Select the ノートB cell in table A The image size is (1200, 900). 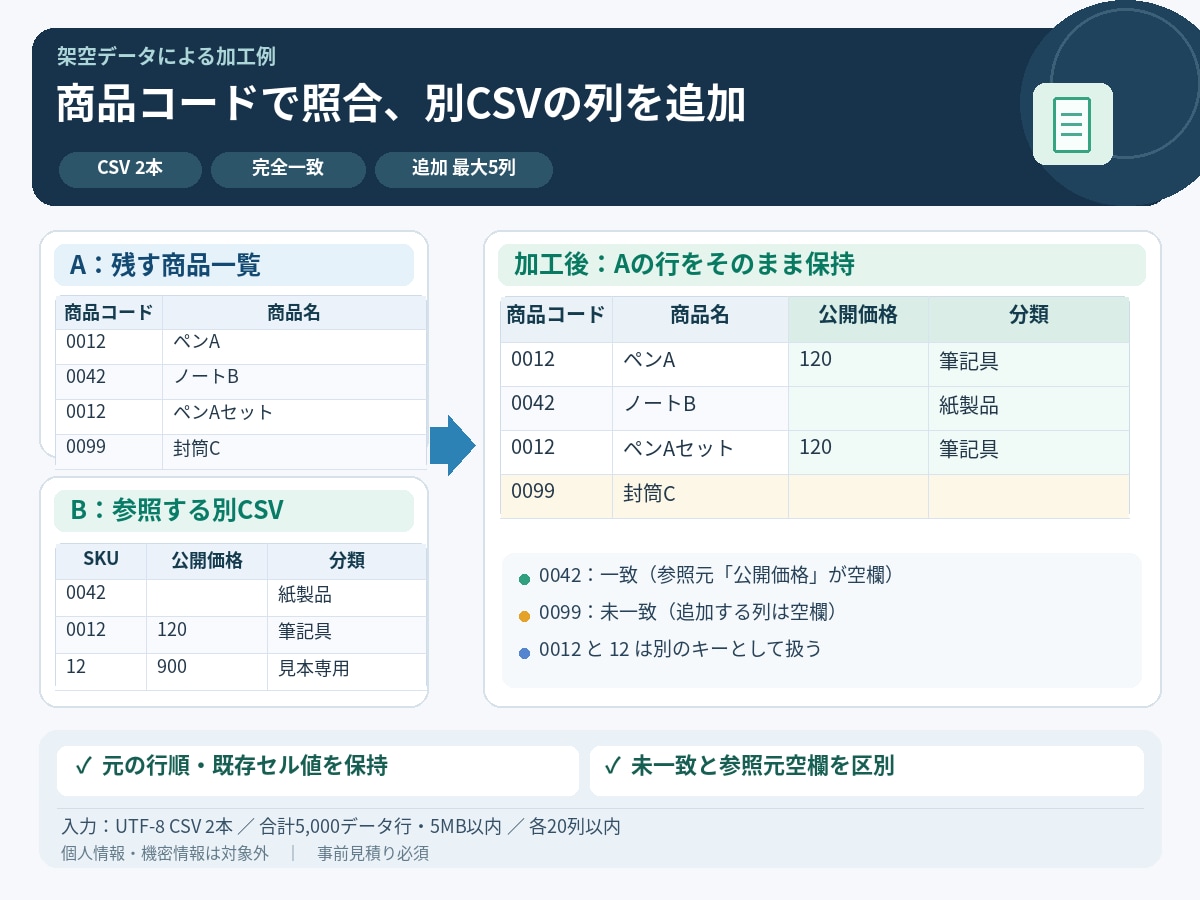click(294, 382)
